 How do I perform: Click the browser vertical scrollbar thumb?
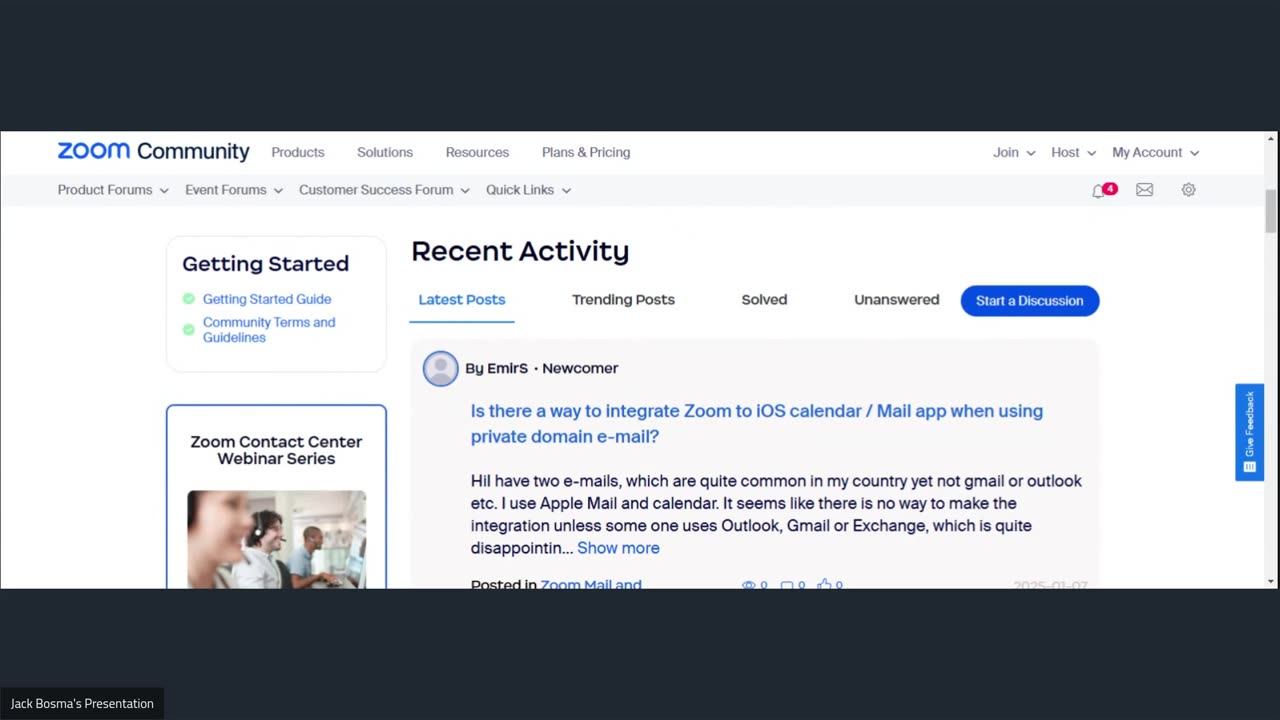tap(1271, 211)
